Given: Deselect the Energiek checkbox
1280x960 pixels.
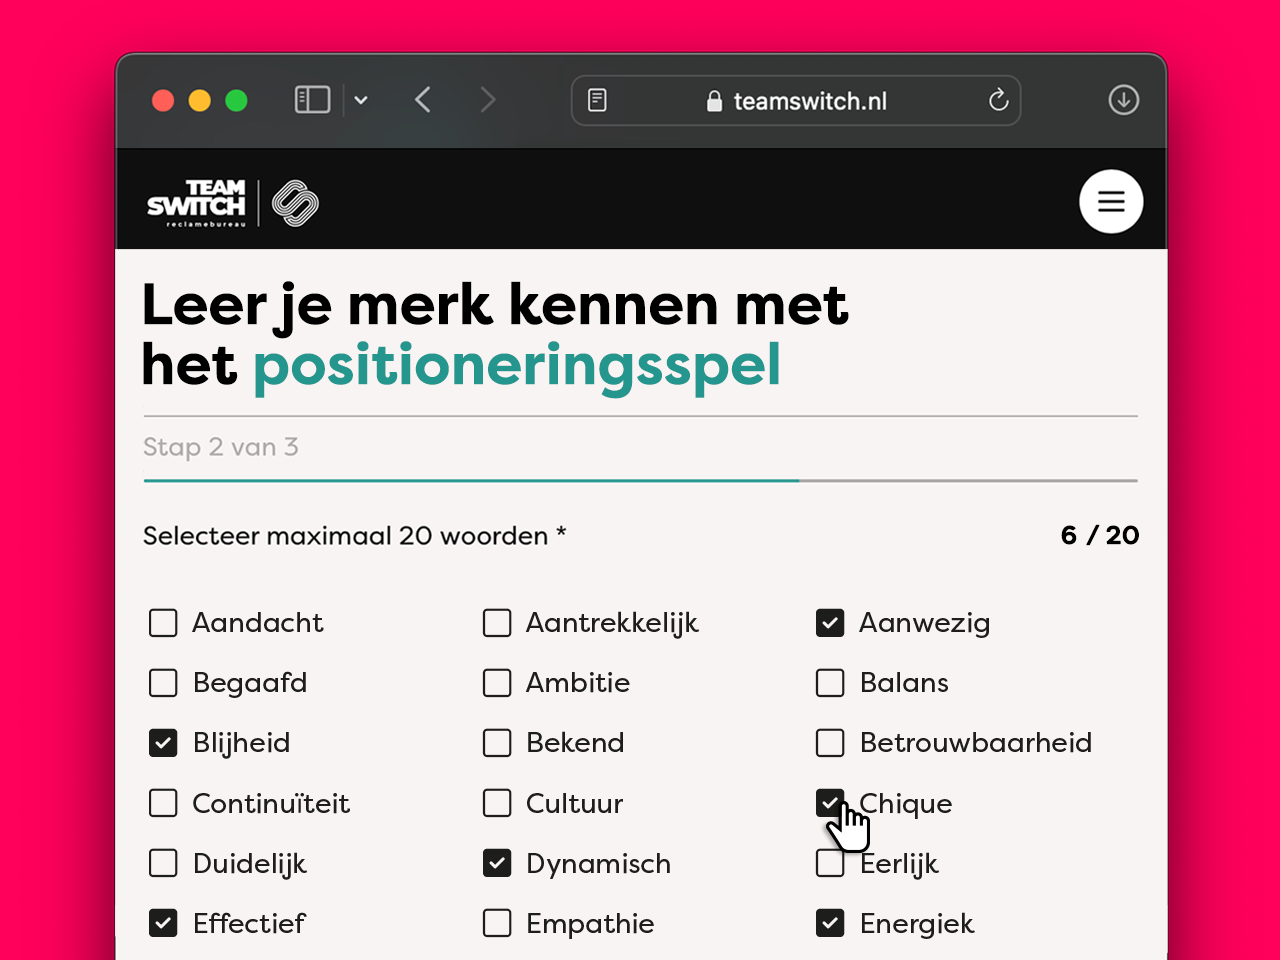Looking at the screenshot, I should click(830, 923).
